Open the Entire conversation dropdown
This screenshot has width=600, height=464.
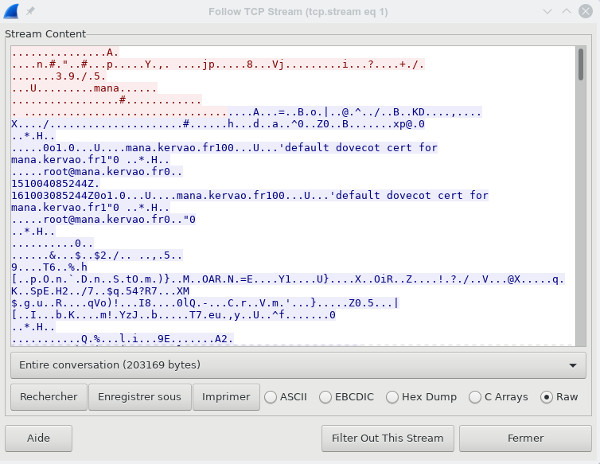coord(298,365)
